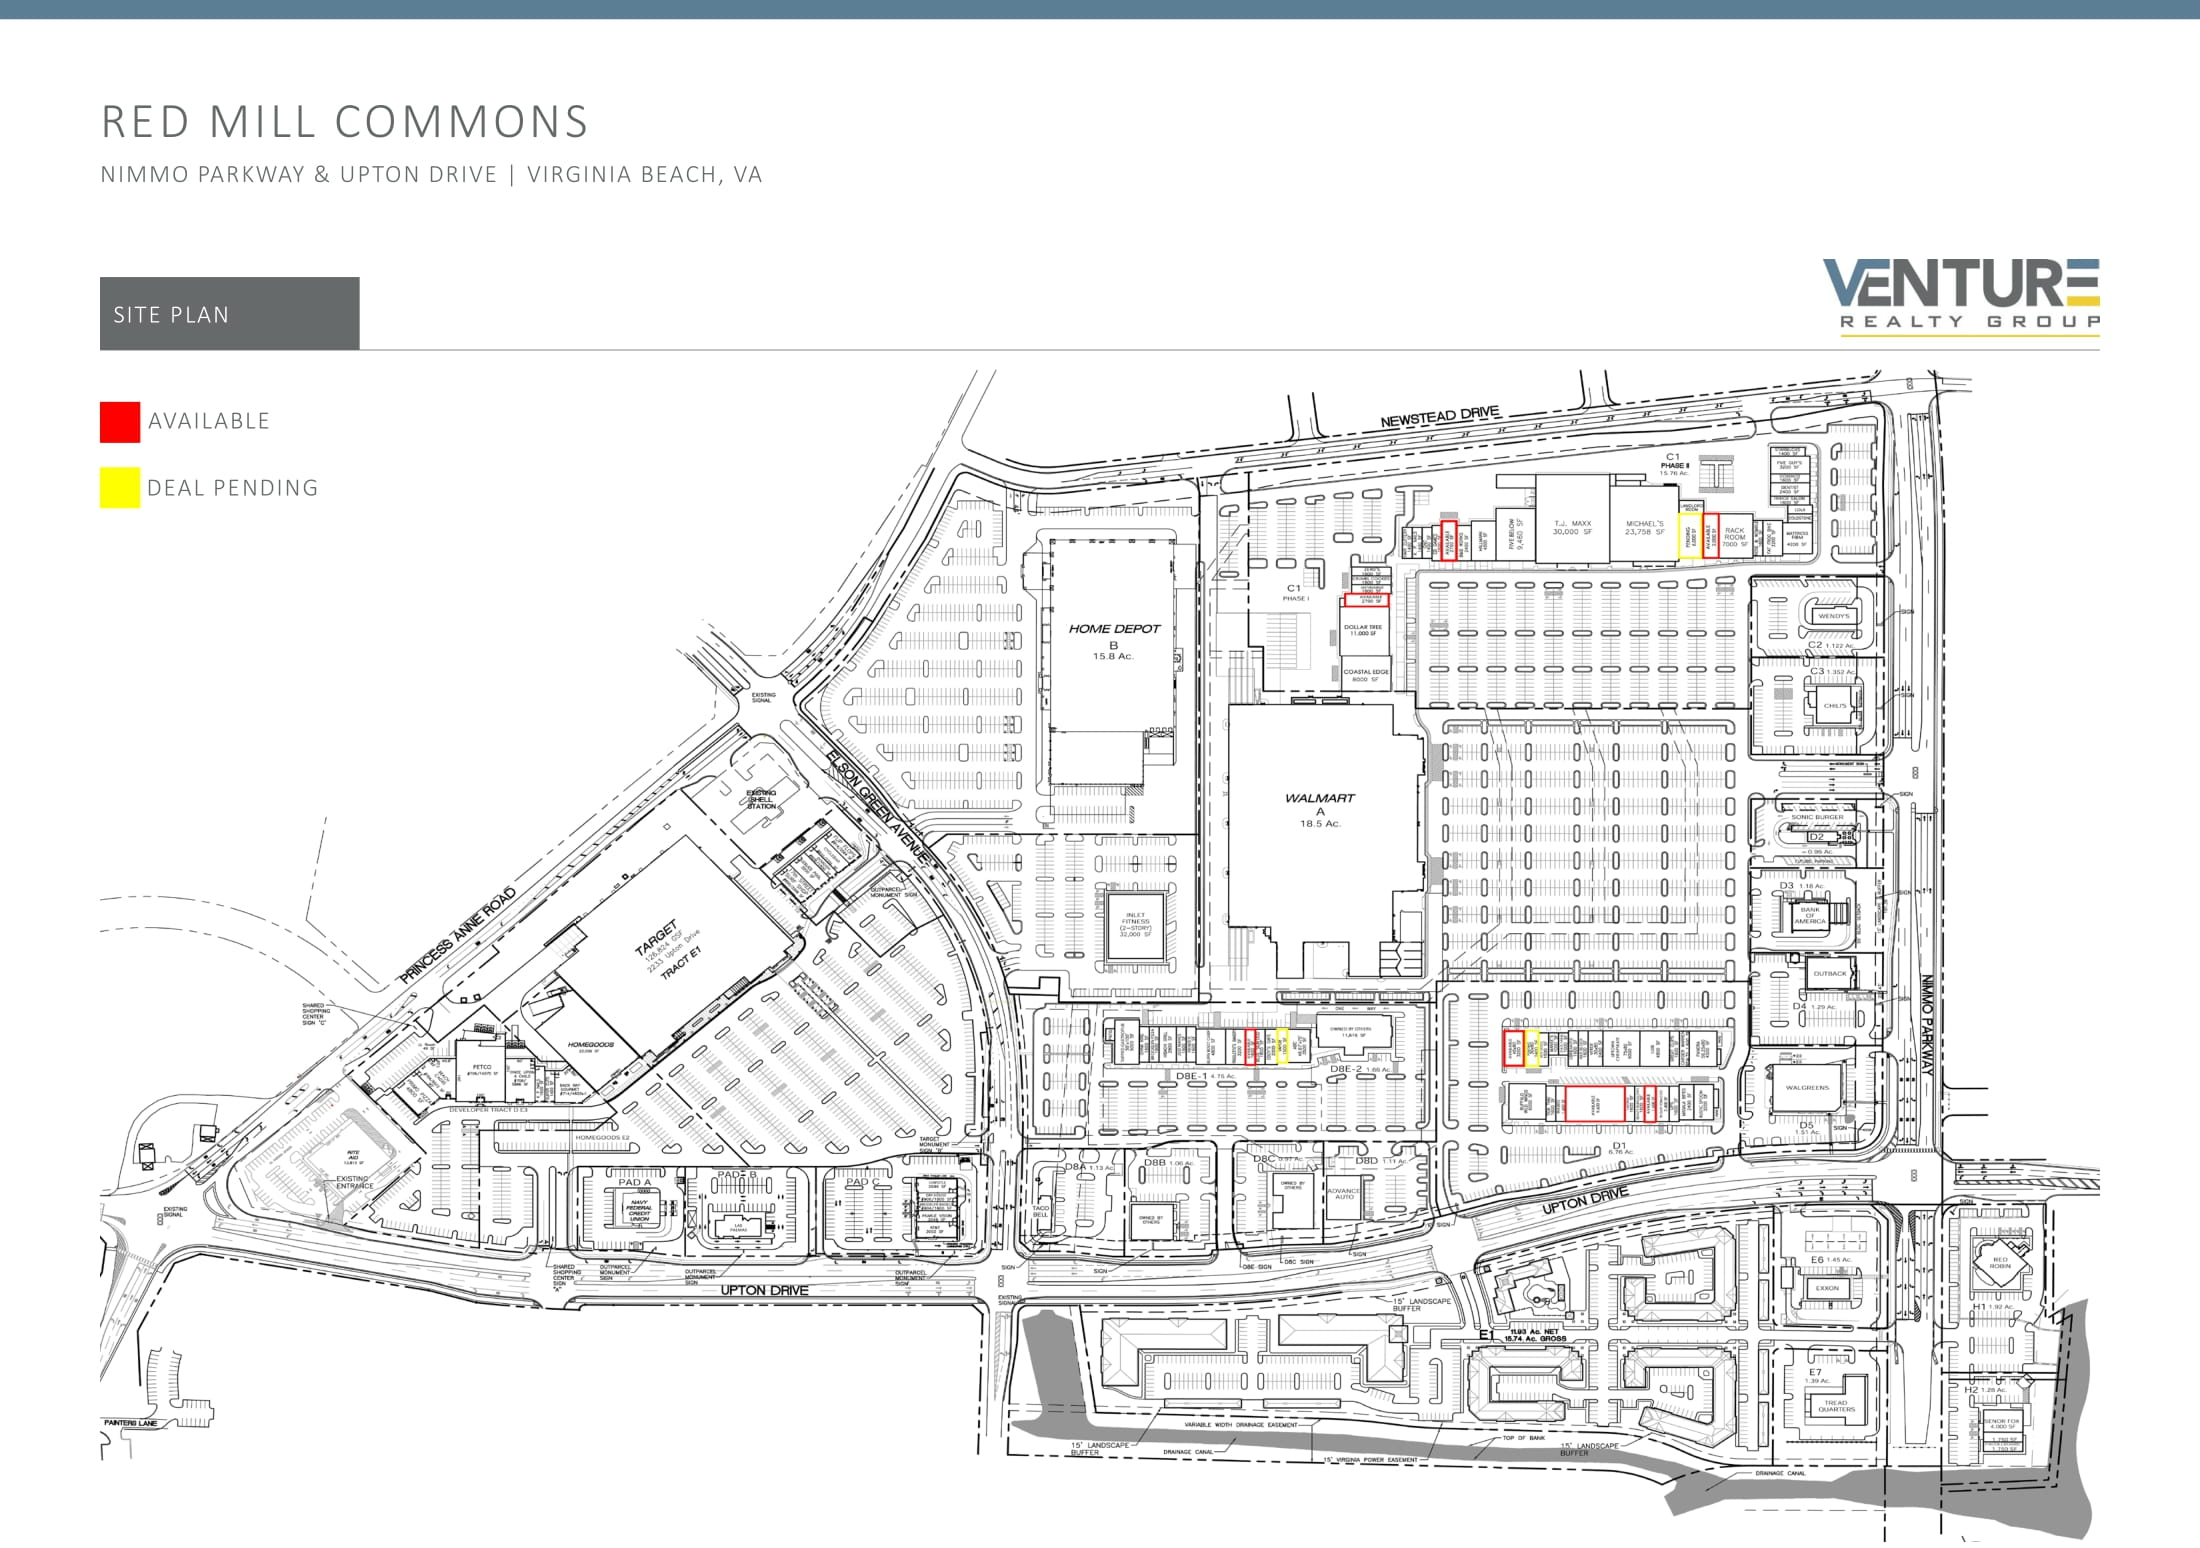The height and width of the screenshot is (1548, 2200).
Task: Click the yellow DEAL PENDING legend swatch
Action: [x=120, y=488]
